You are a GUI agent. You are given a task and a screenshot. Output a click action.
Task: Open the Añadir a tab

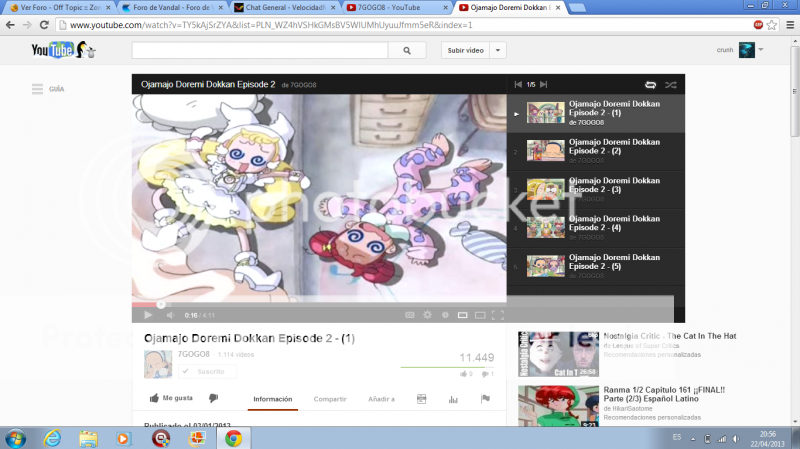point(381,399)
